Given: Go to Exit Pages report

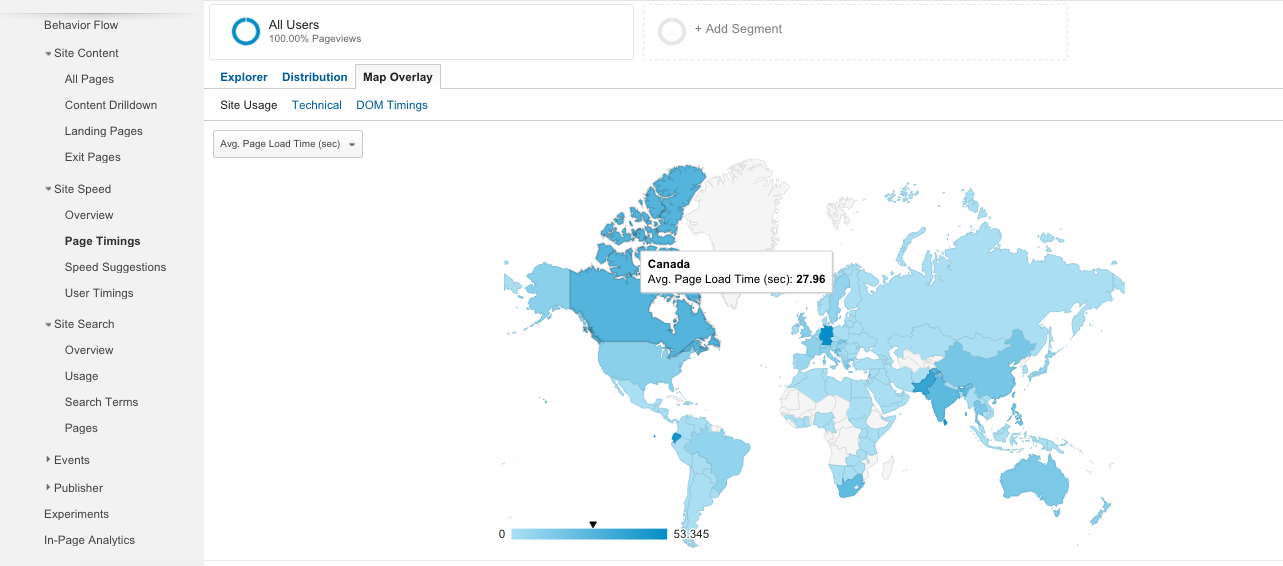Looking at the screenshot, I should point(93,157).
